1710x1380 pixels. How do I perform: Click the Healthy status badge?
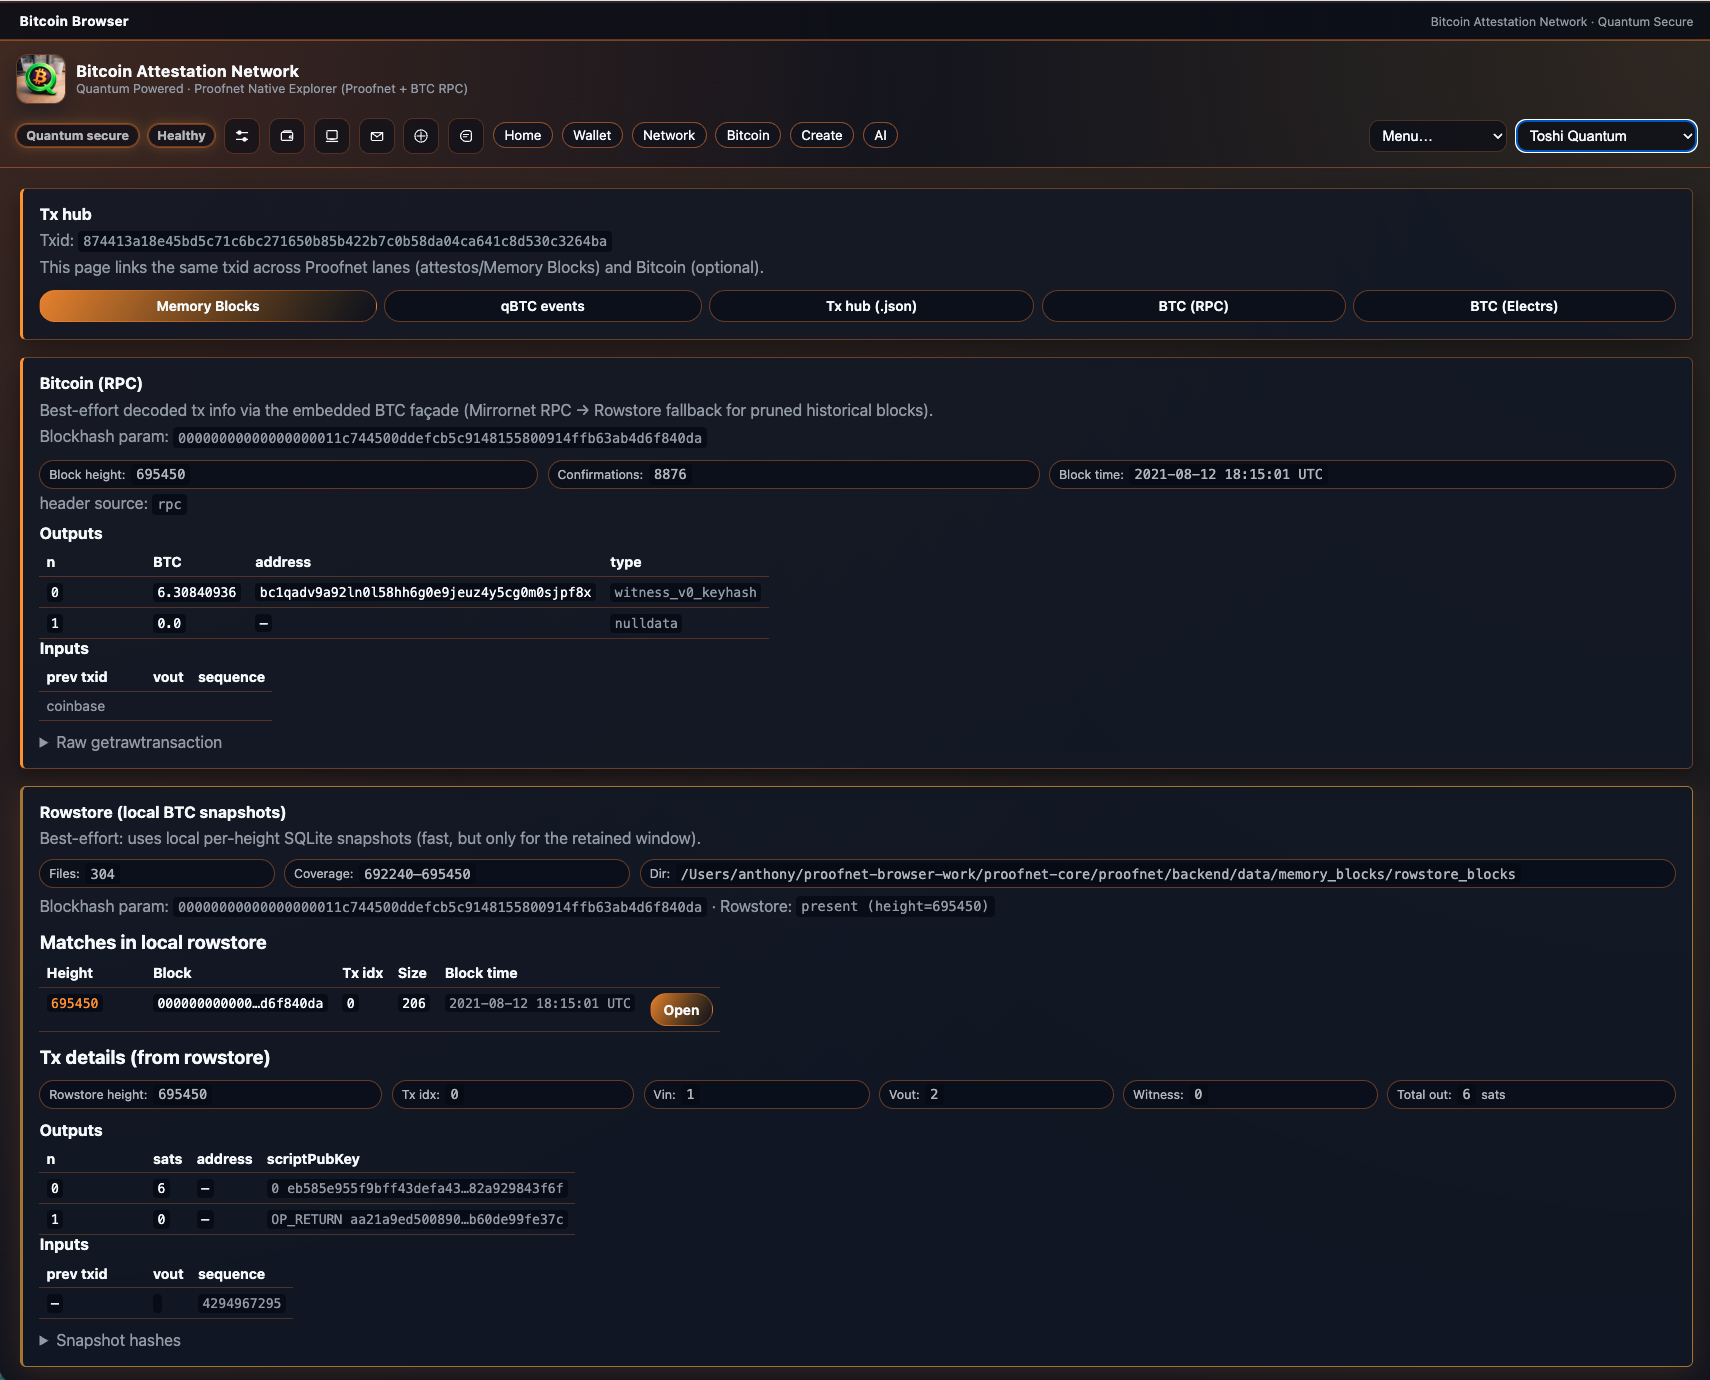[181, 136]
